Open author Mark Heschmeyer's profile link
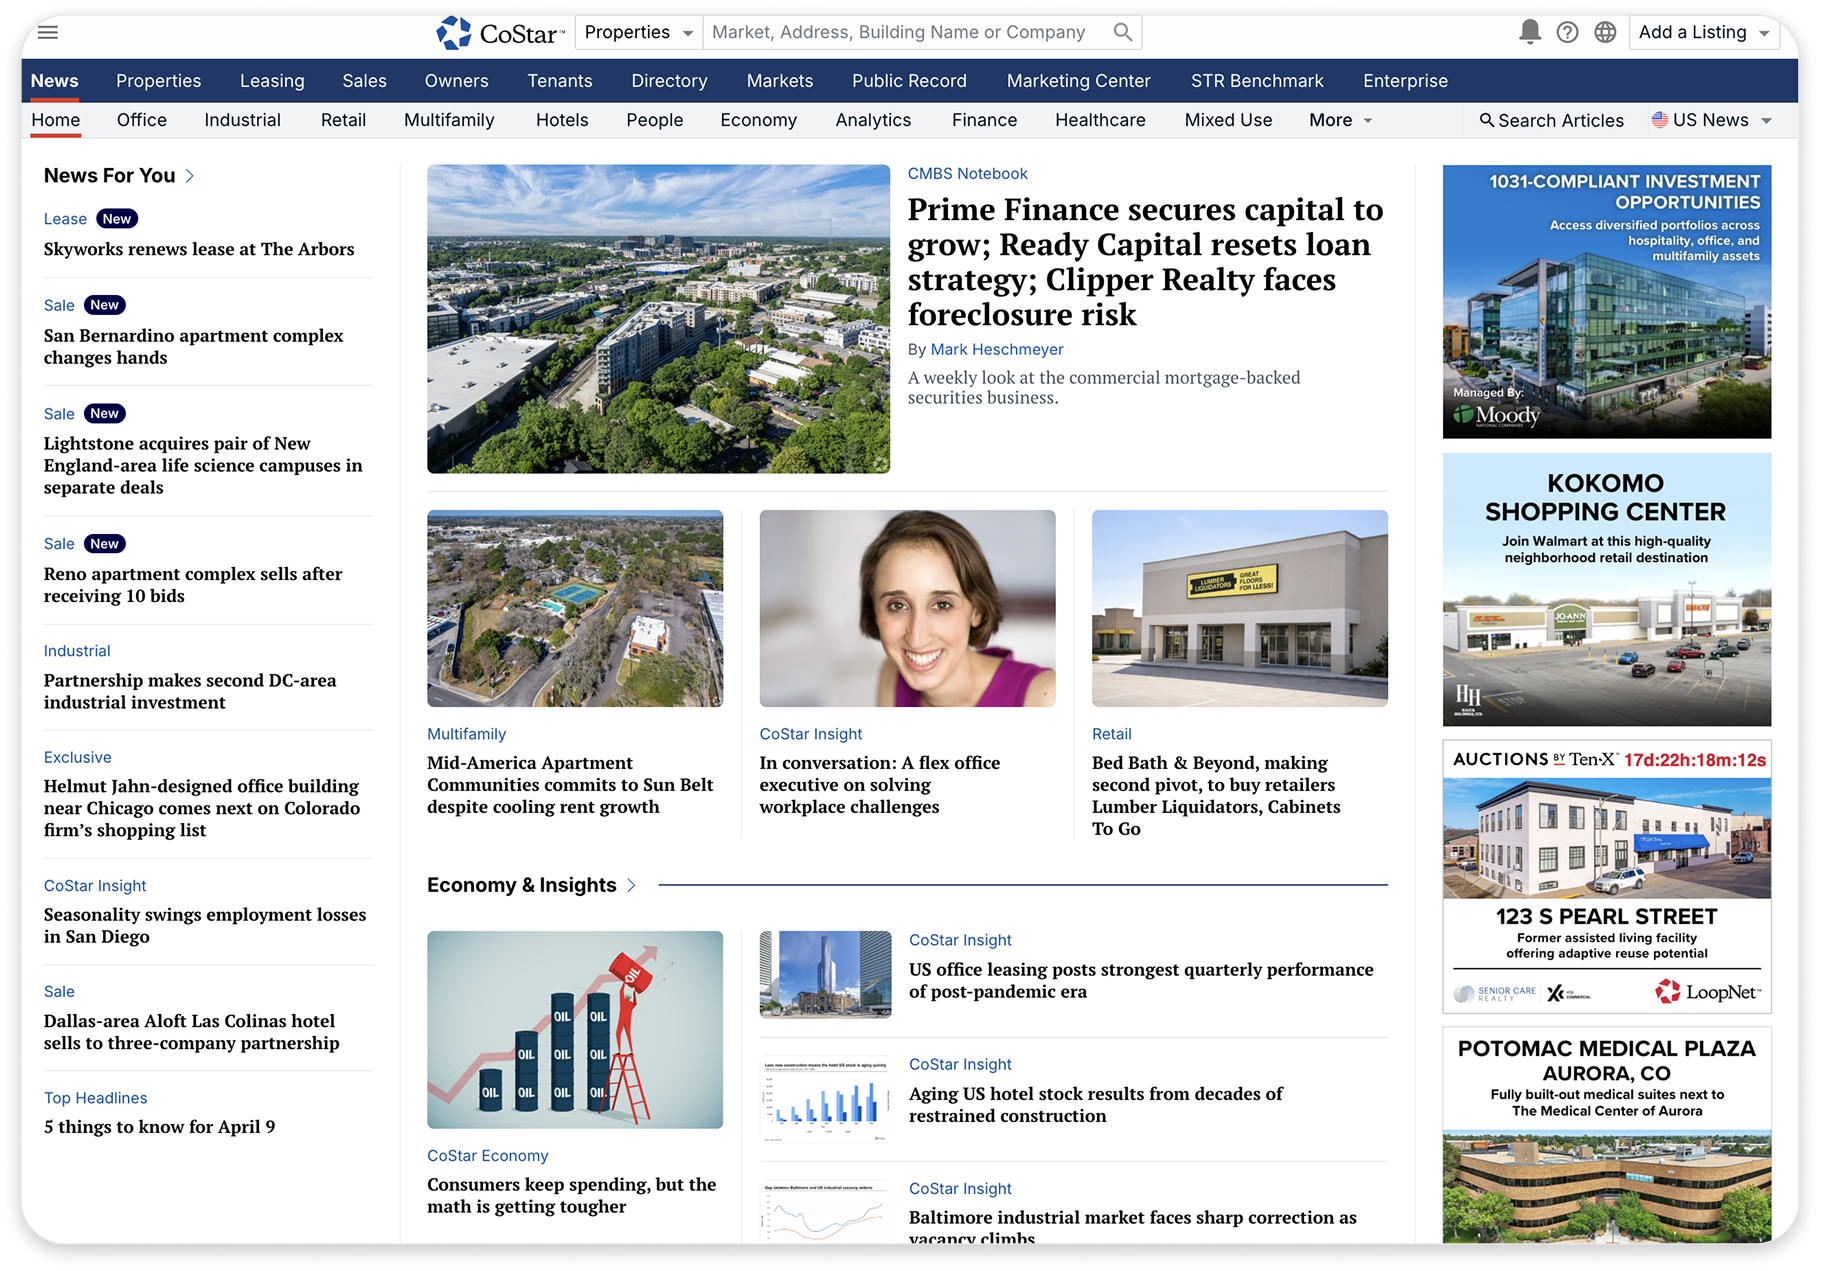Image resolution: width=1821 pixels, height=1271 pixels. click(996, 349)
